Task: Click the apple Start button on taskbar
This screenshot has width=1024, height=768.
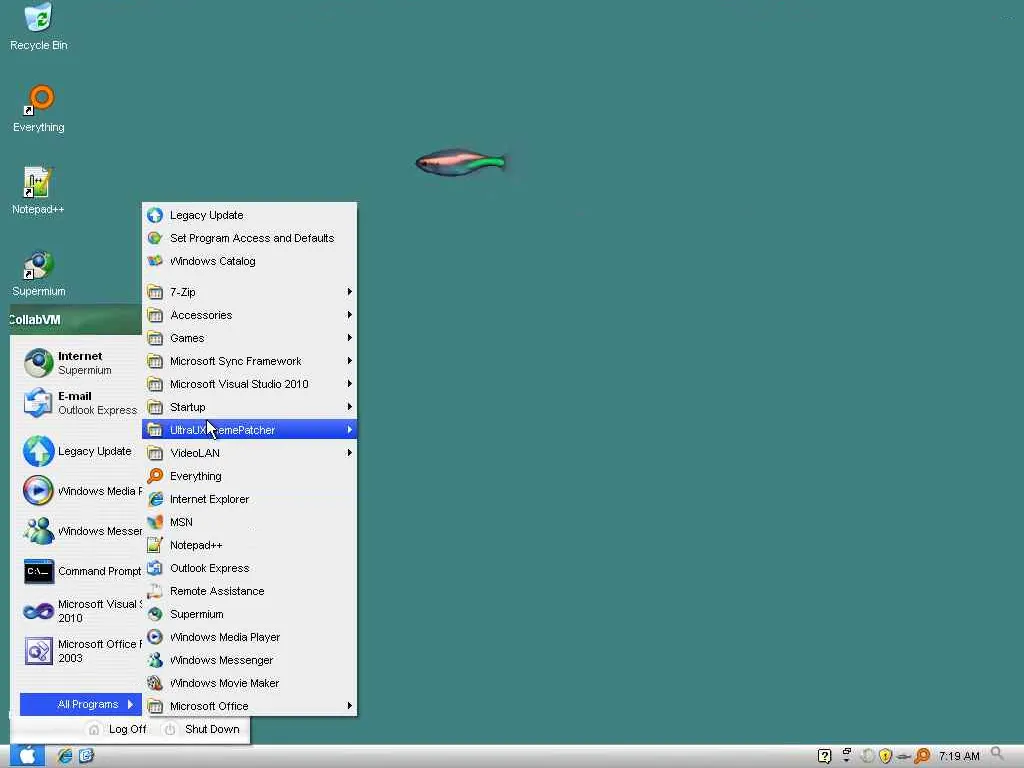Action: (x=27, y=756)
